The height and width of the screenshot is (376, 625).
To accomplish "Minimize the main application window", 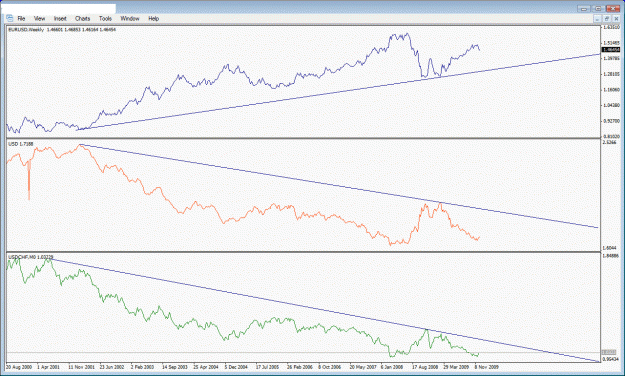I will [584, 8].
